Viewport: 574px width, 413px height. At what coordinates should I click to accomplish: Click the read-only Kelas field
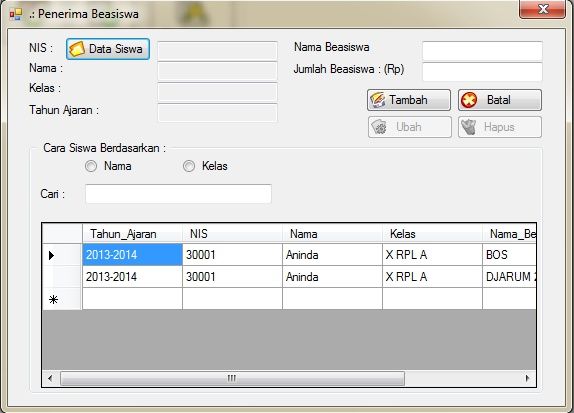click(217, 92)
